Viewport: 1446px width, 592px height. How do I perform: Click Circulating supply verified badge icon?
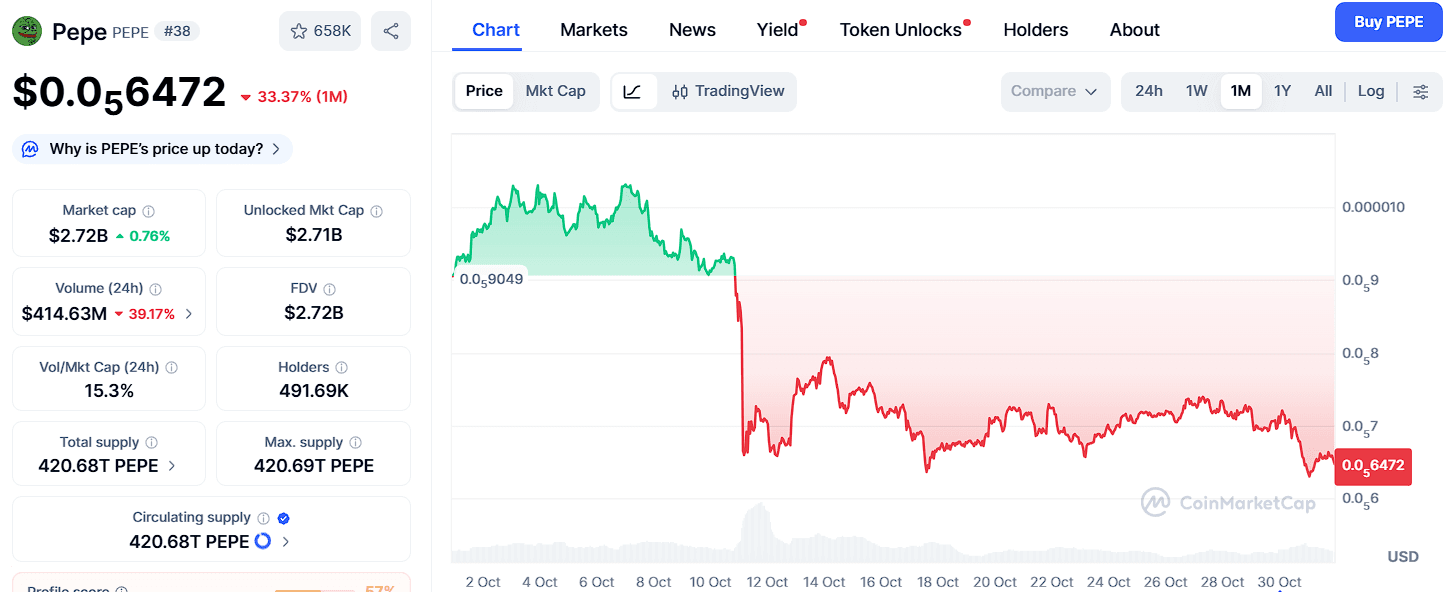283,518
